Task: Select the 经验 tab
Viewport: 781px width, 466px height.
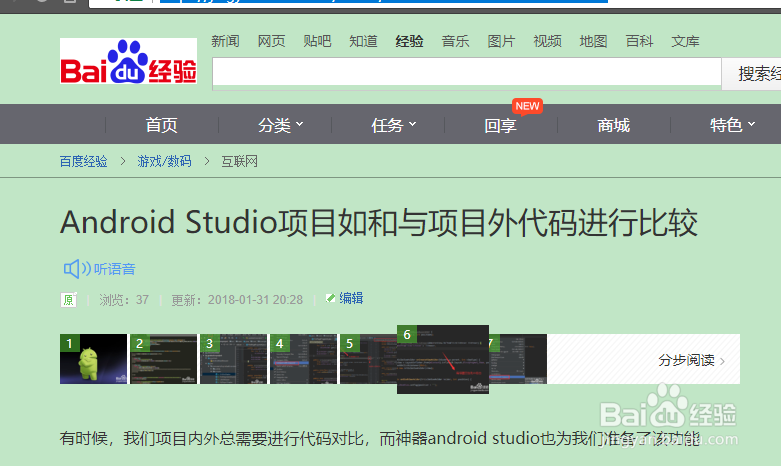Action: point(409,41)
